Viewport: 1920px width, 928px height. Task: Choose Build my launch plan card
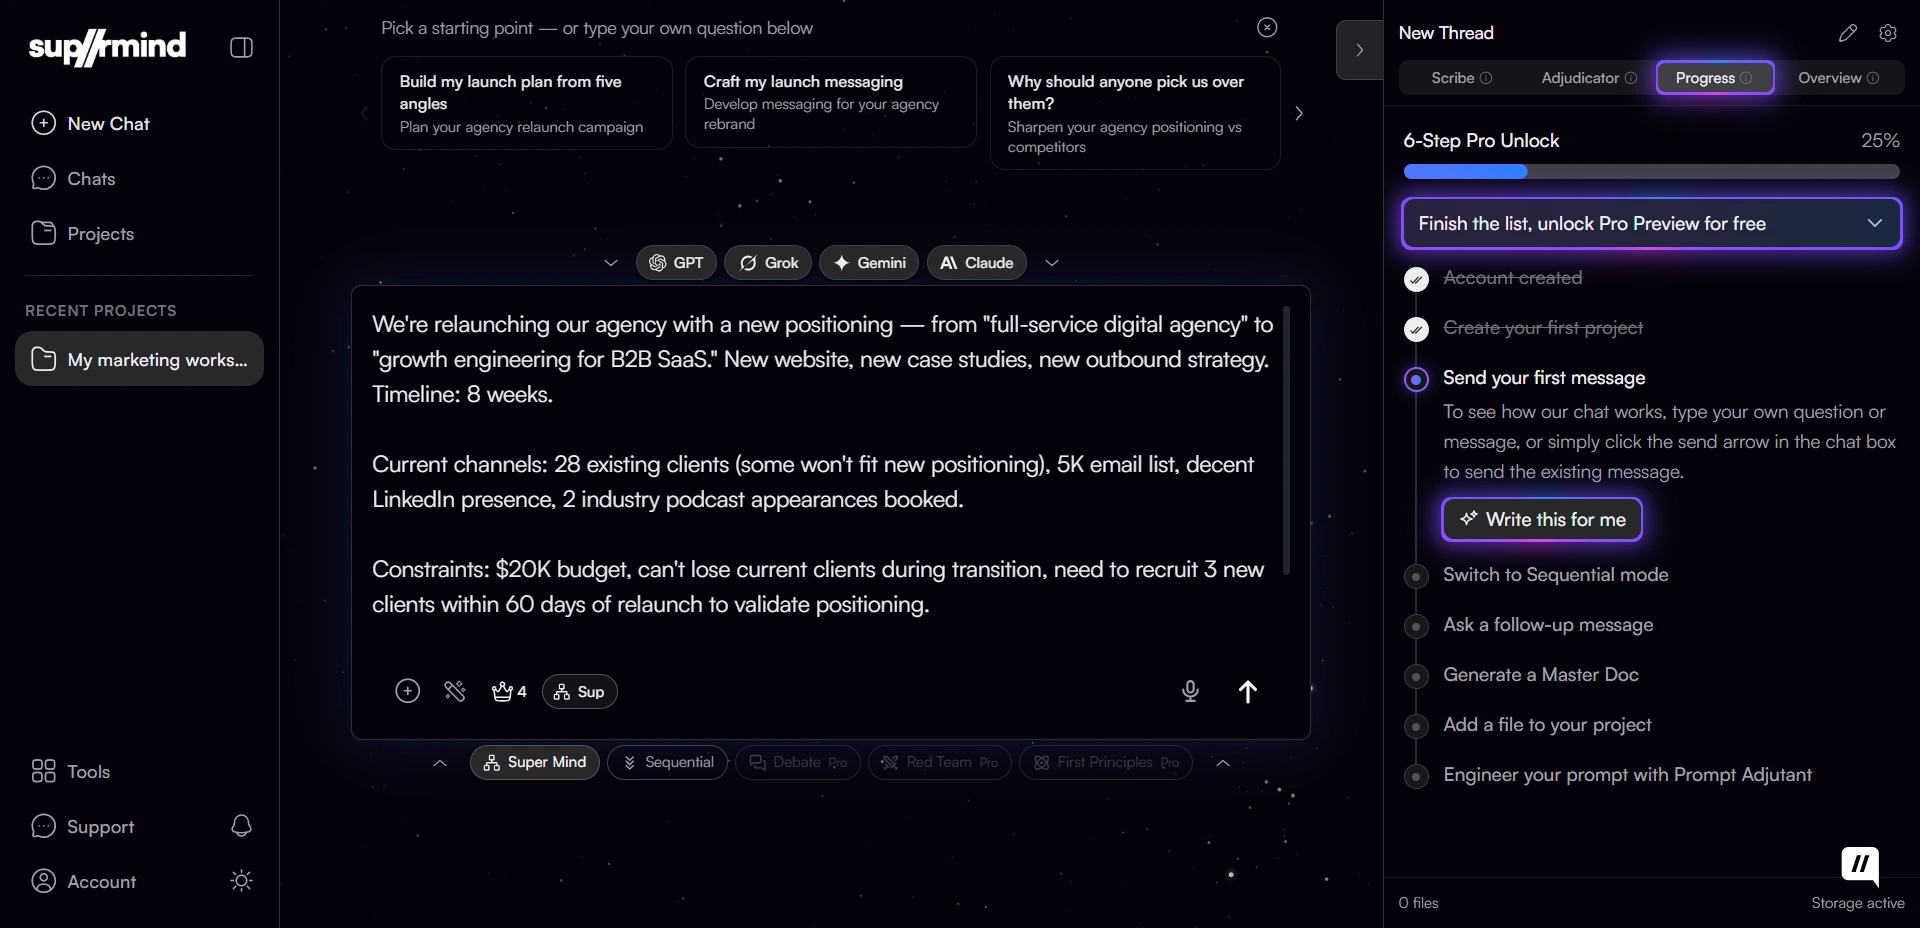[x=526, y=103]
